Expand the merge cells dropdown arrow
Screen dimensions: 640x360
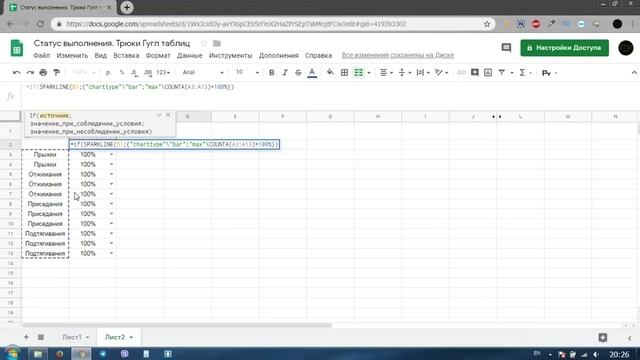tap(369, 73)
